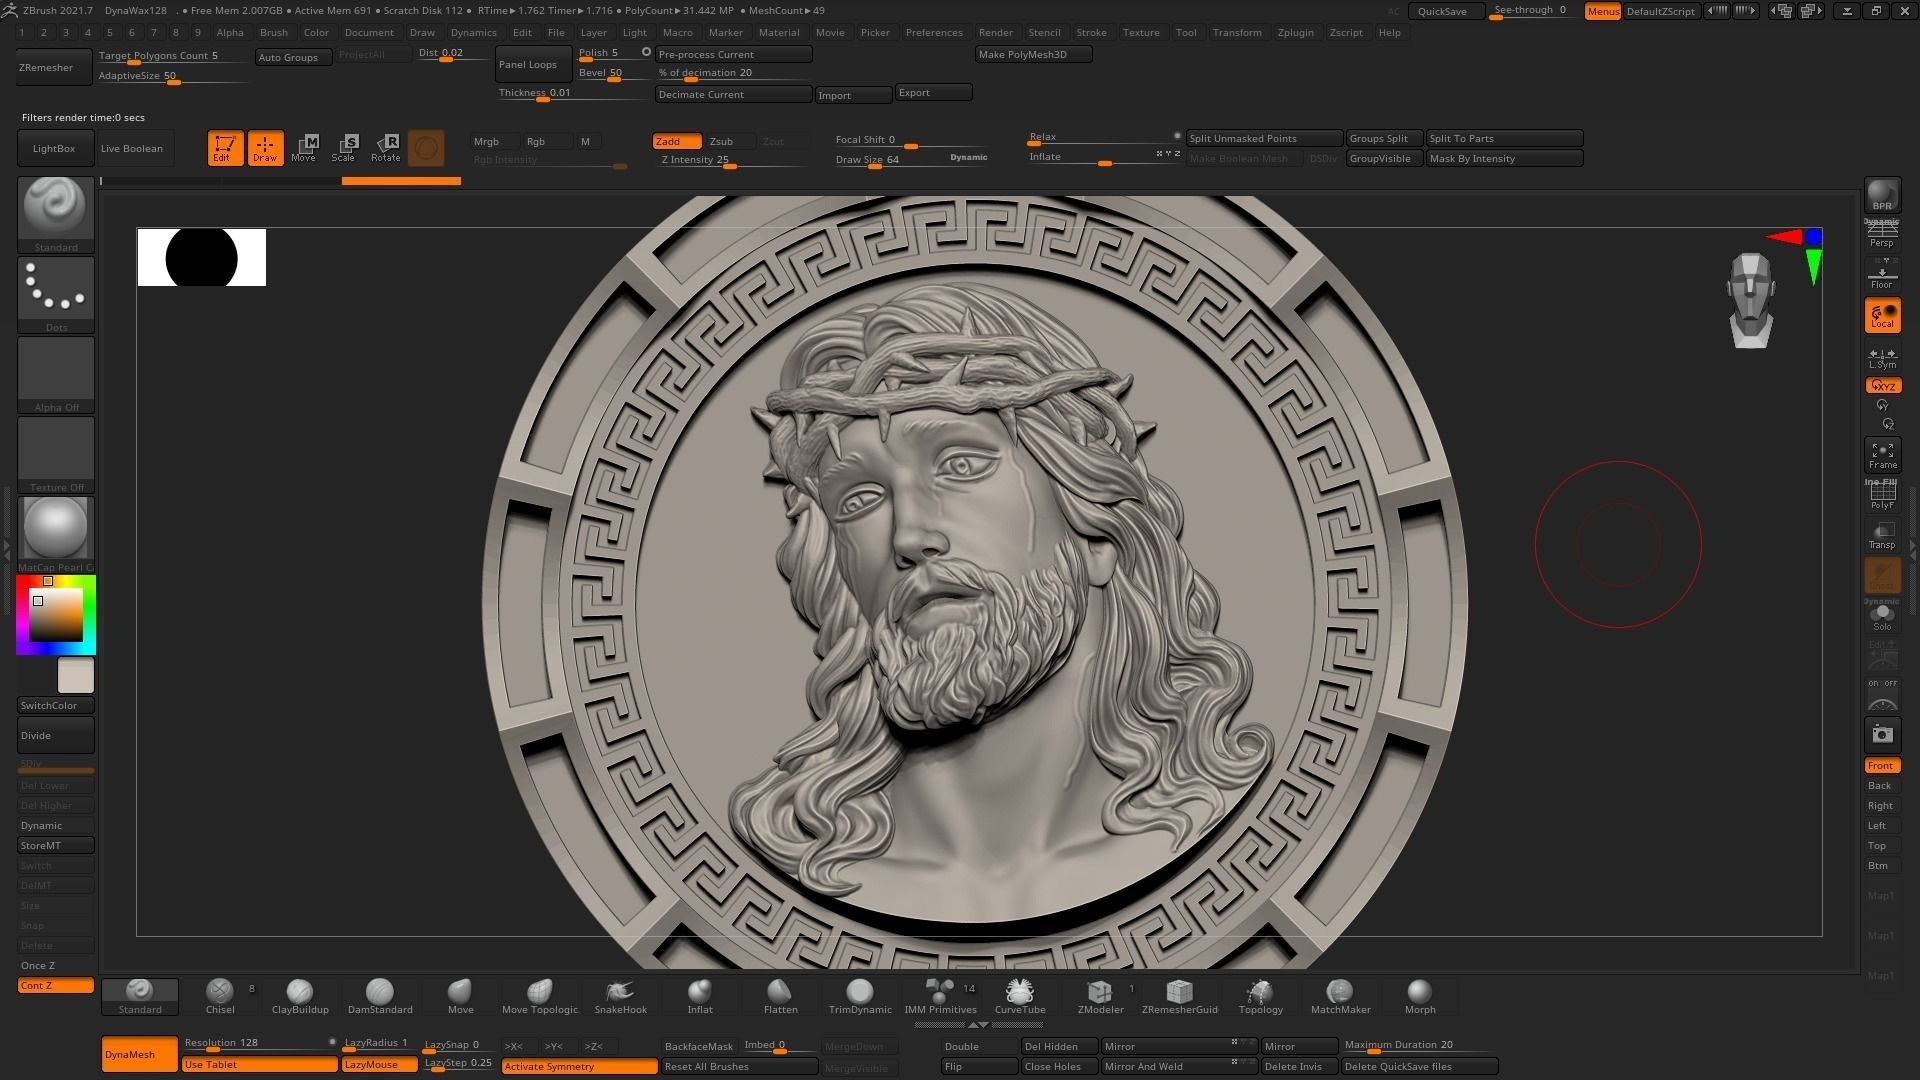Select the Morph brush
The height and width of the screenshot is (1080, 1920).
click(1420, 996)
